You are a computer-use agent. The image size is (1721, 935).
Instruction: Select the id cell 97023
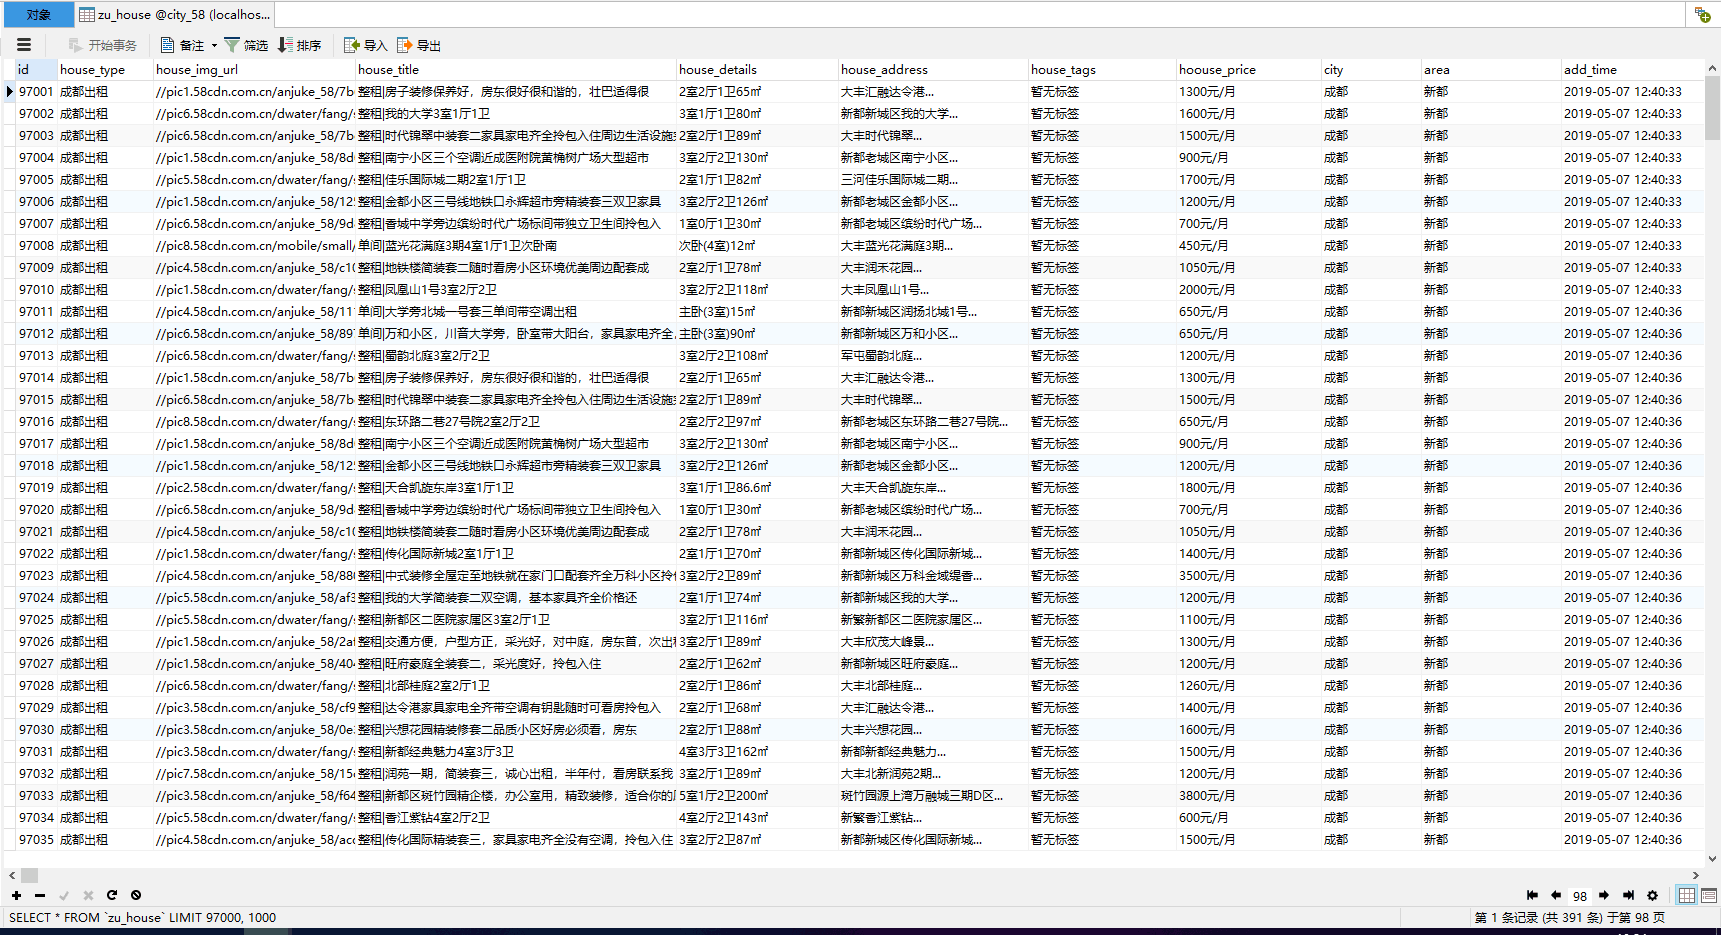(x=36, y=575)
